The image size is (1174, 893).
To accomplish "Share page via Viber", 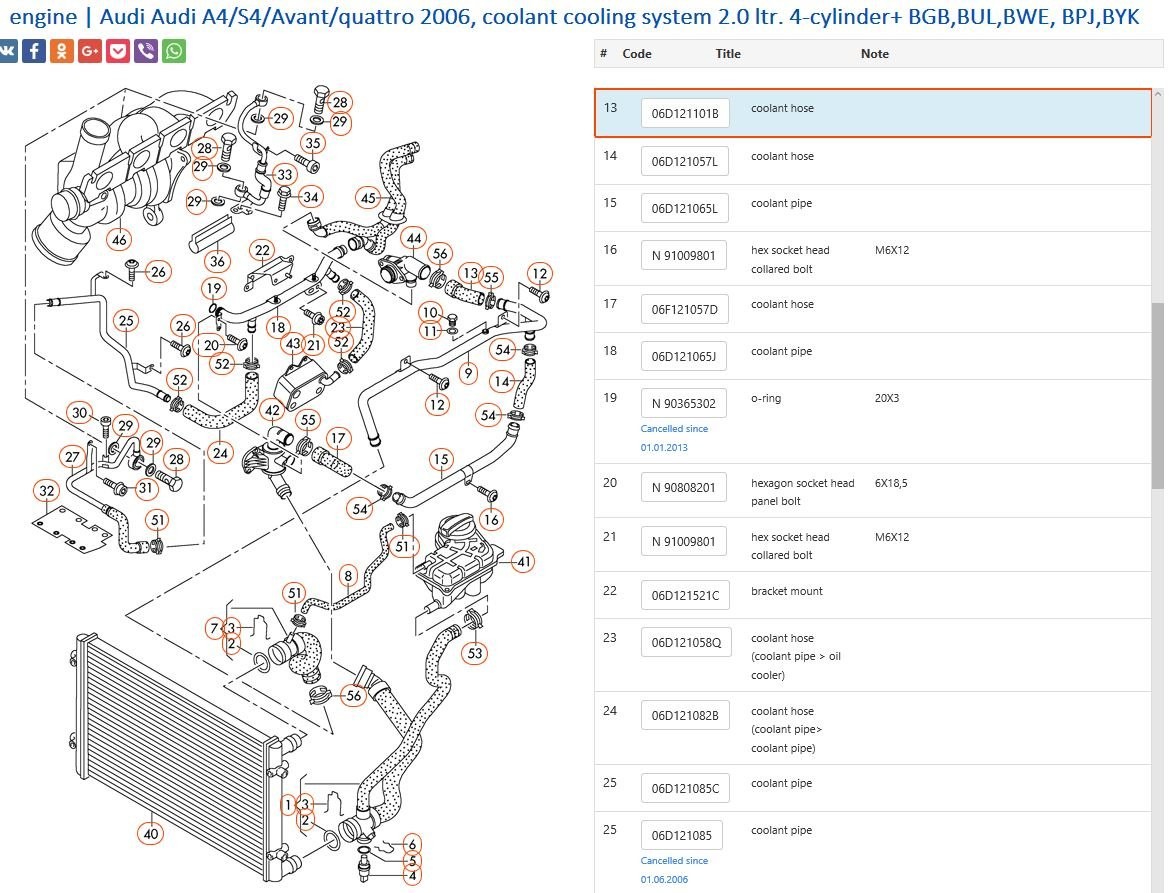I will coord(146,51).
